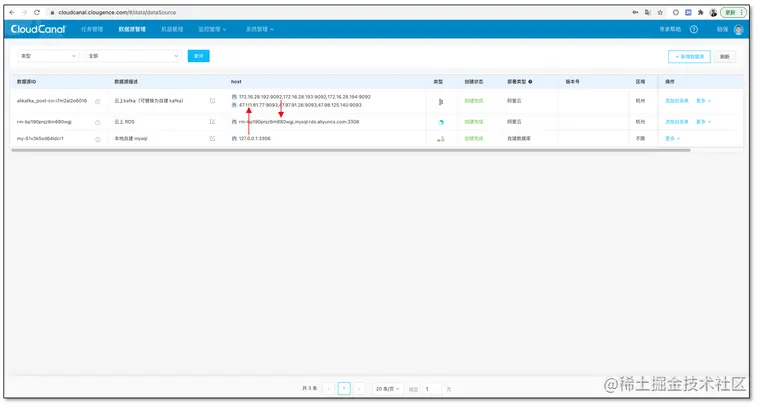Viewport: 760px width, 407px height.
Task: Click the CloudCanal logo
Action: tap(38, 29)
